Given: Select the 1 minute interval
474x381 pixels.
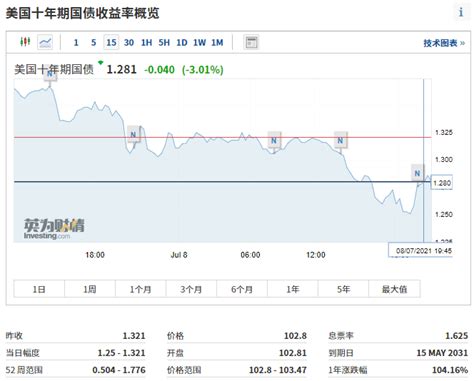Looking at the screenshot, I should pos(76,43).
